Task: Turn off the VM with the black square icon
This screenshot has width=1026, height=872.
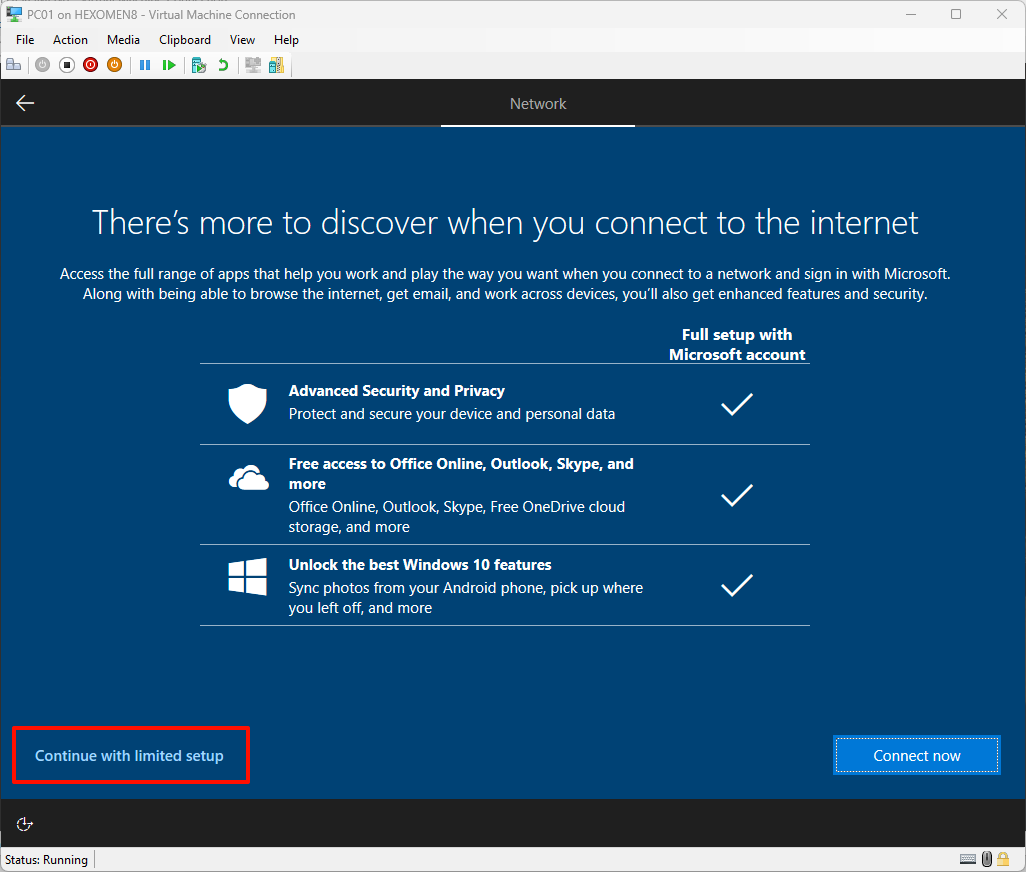Action: [x=67, y=65]
